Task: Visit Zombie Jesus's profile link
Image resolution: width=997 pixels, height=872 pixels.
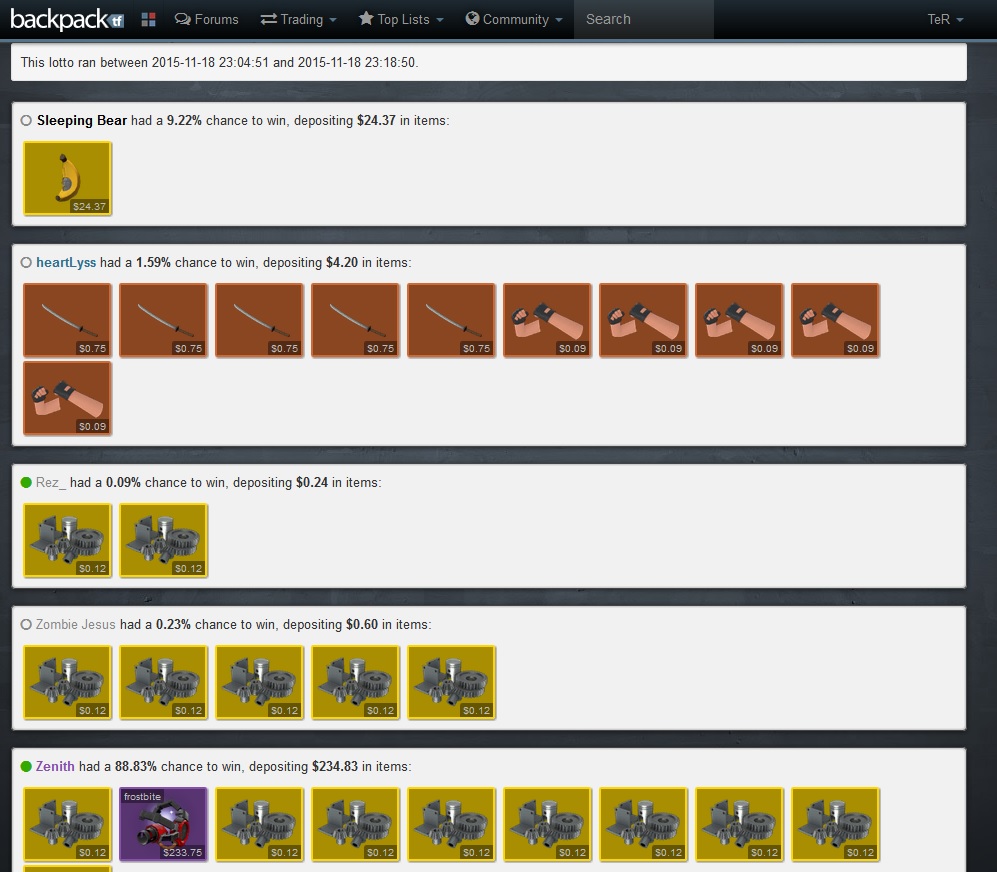Action: pyautogui.click(x=75, y=625)
